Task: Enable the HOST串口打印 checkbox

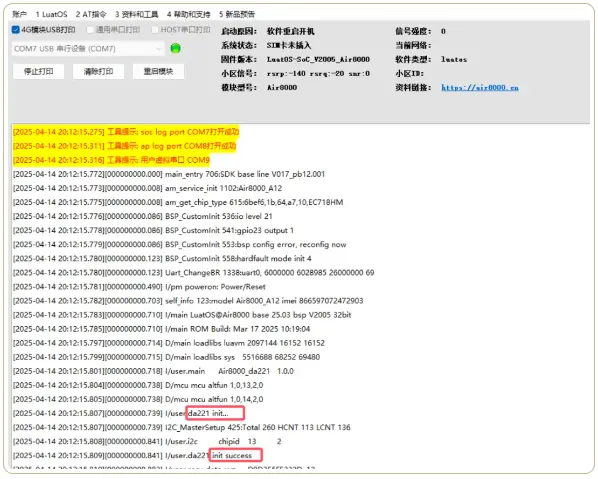Action: [155, 30]
